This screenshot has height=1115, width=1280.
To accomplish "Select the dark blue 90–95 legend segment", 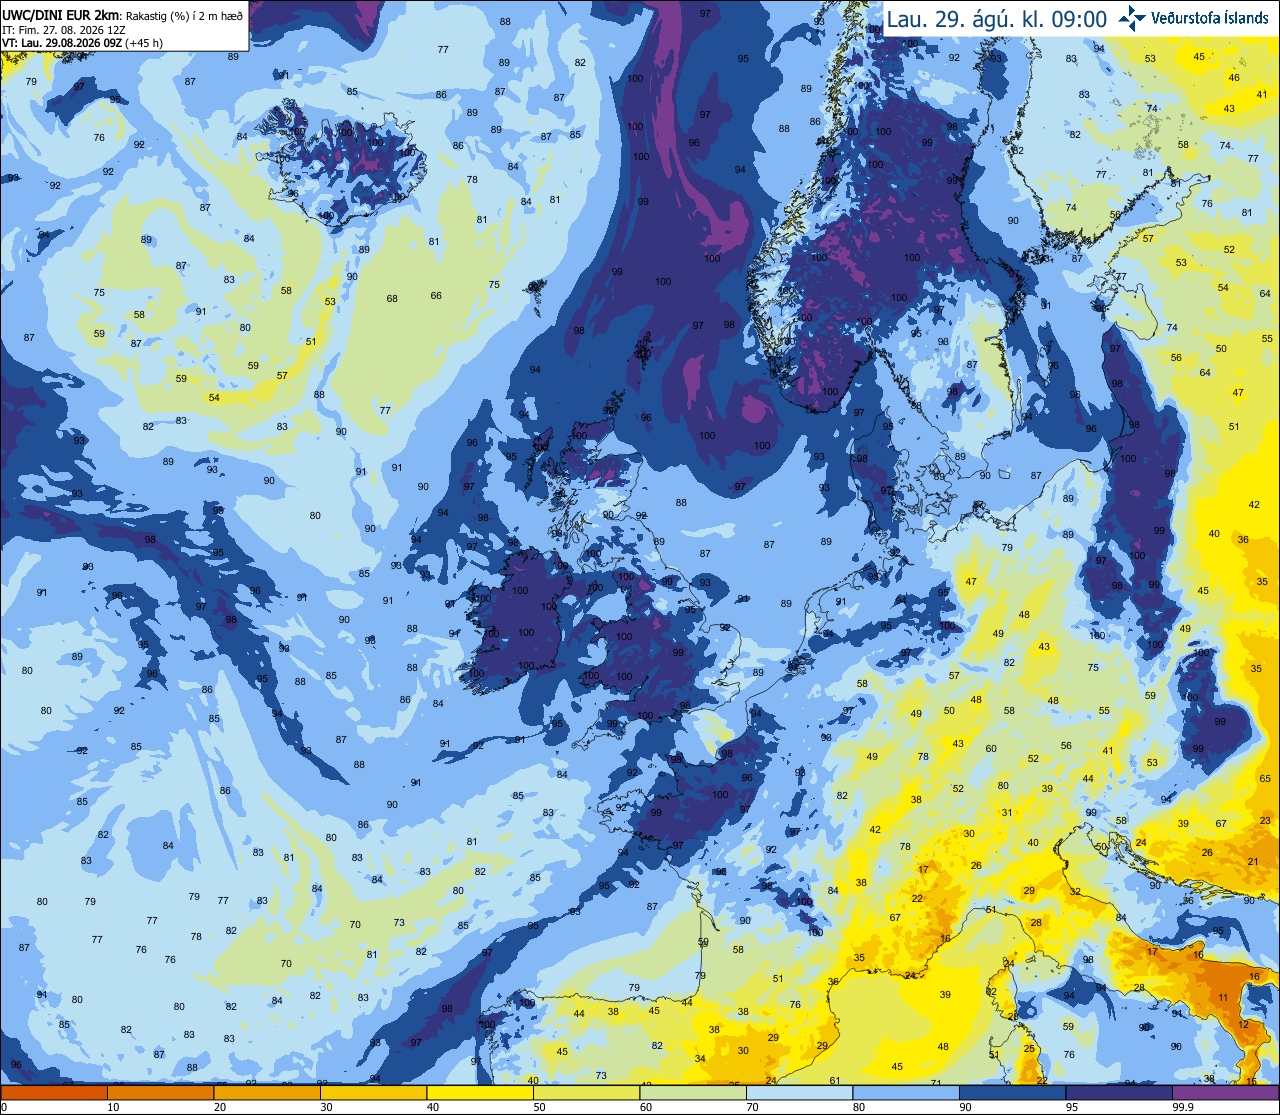I will click(x=1013, y=1093).
